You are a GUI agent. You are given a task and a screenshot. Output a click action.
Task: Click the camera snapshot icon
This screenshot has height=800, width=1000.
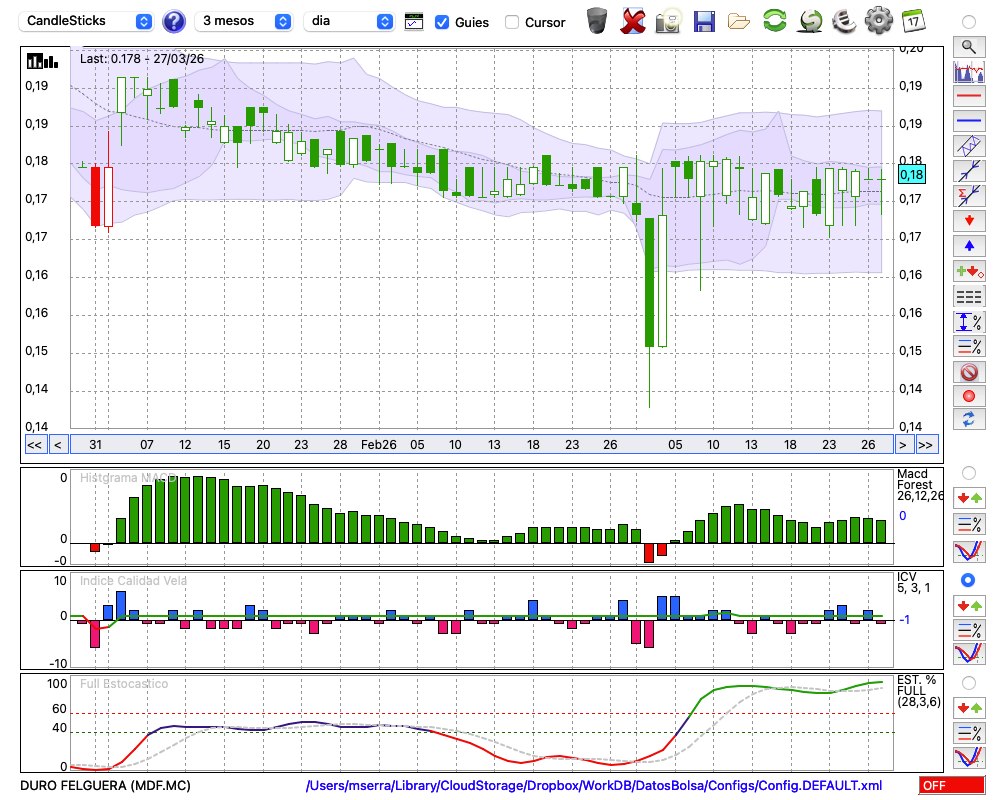pos(667,20)
